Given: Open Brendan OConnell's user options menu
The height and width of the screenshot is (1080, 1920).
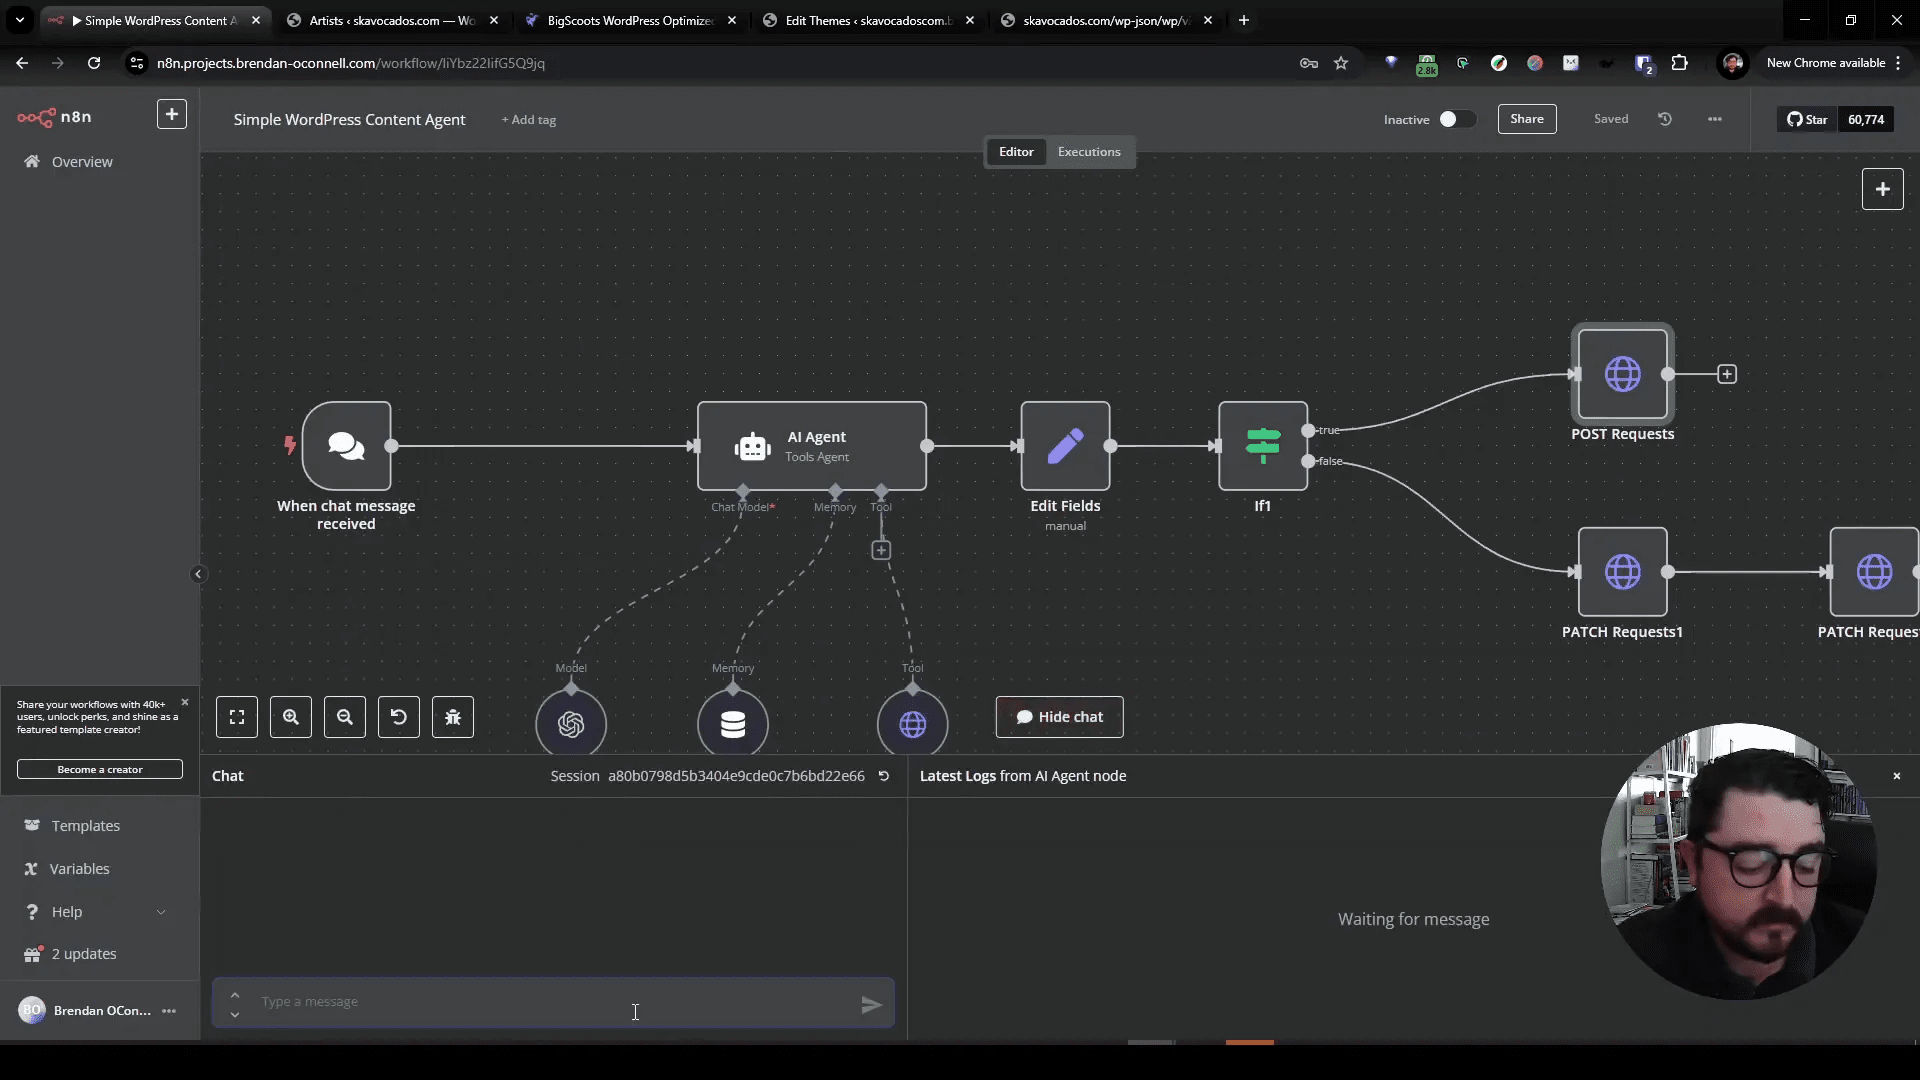Looking at the screenshot, I should coord(169,1011).
